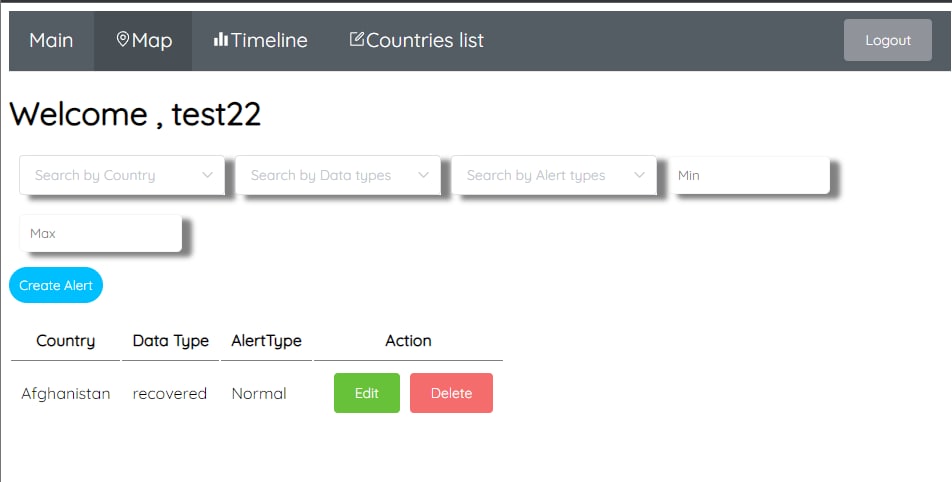Click the Timeline bar chart icon
The image size is (952, 482).
point(221,39)
